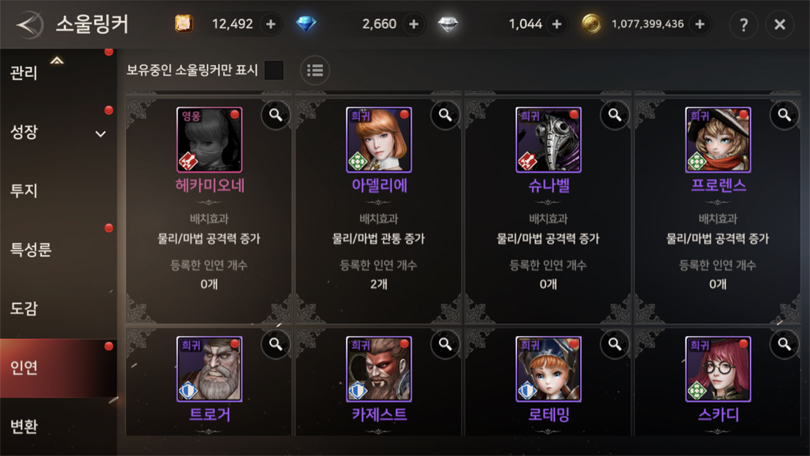810x456 pixels.
Task: Switch to the 투지 sidebar tab
Action: (x=24, y=191)
